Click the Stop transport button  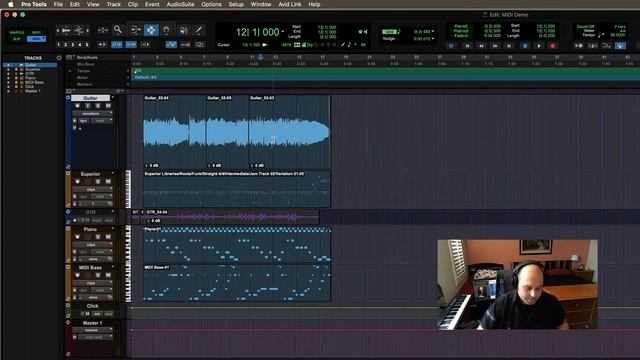pyautogui.click(x=525, y=46)
